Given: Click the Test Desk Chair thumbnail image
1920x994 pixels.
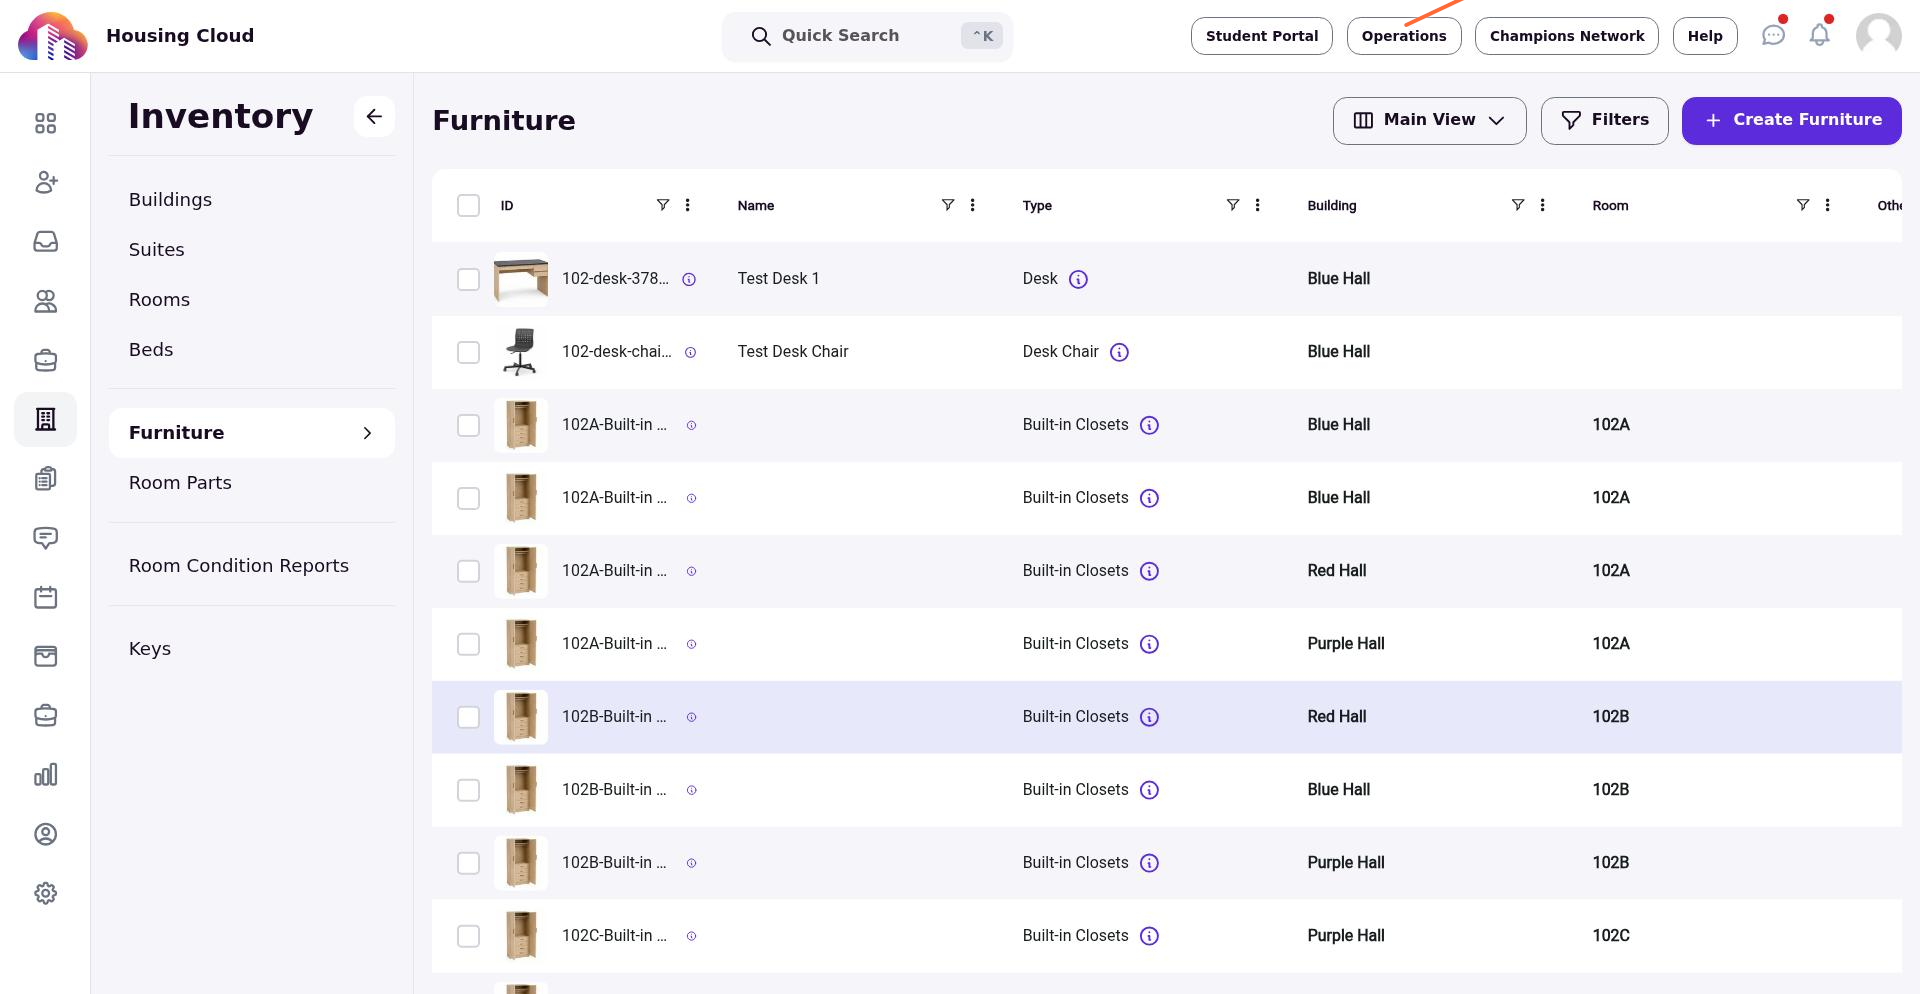Looking at the screenshot, I should pos(520,352).
